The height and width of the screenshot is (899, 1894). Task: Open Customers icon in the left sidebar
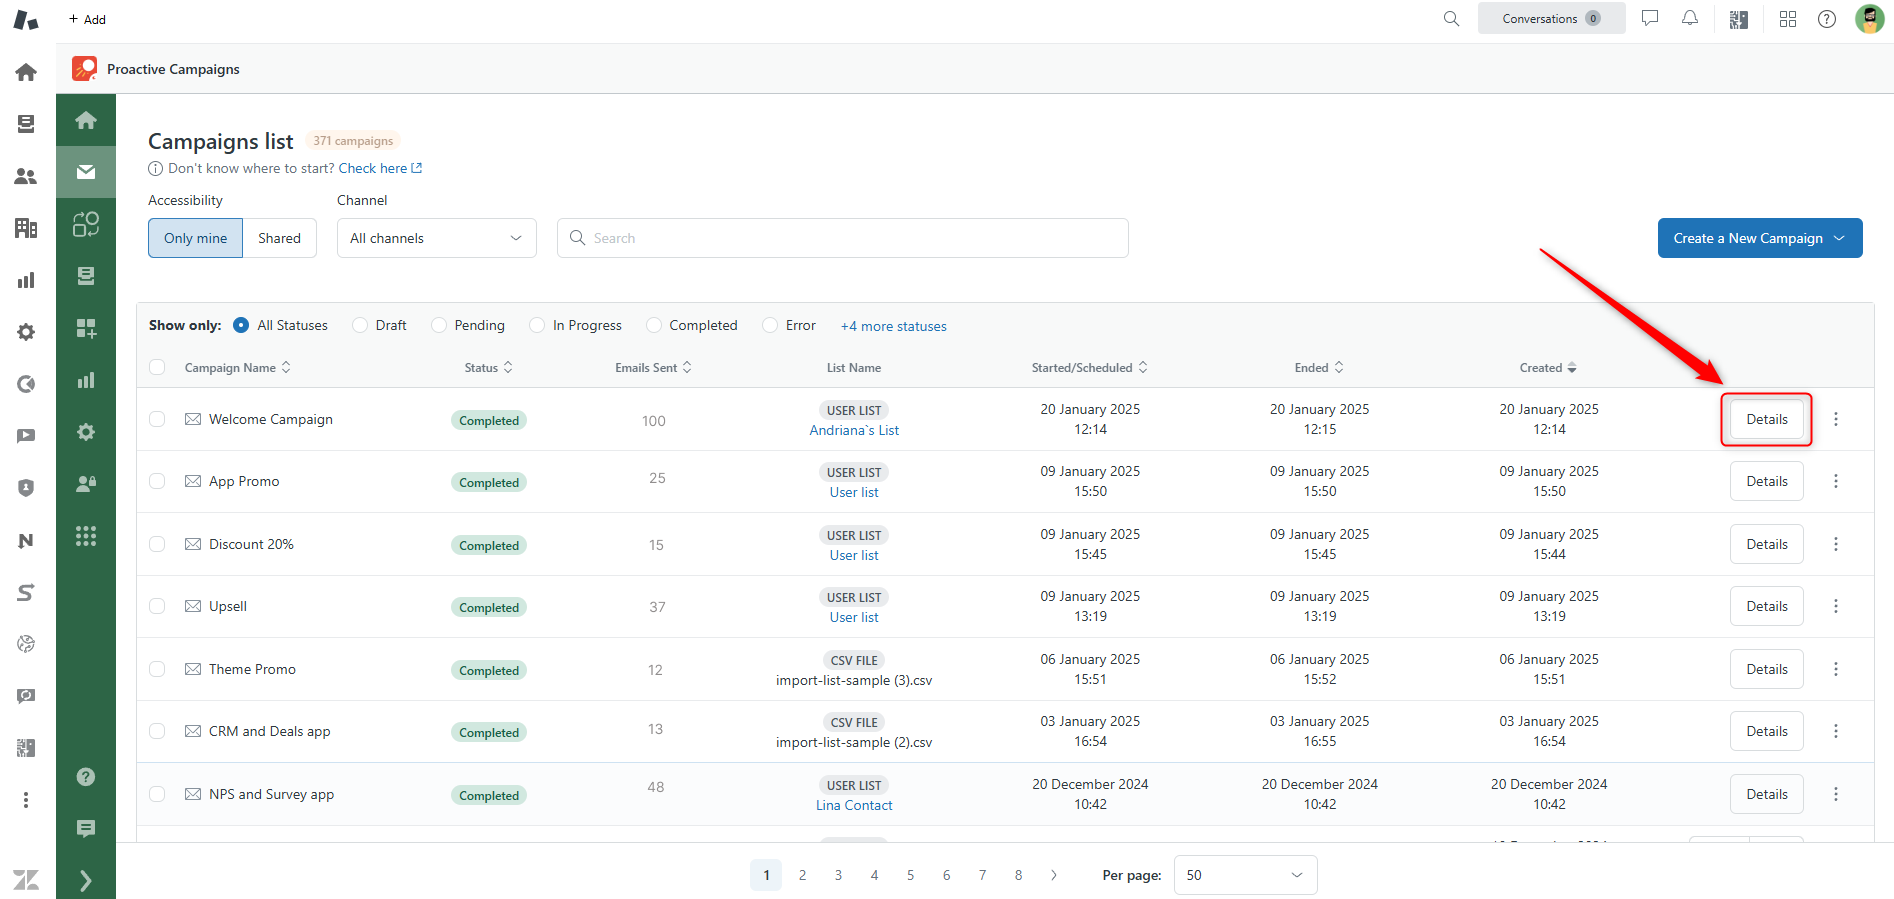click(x=26, y=176)
